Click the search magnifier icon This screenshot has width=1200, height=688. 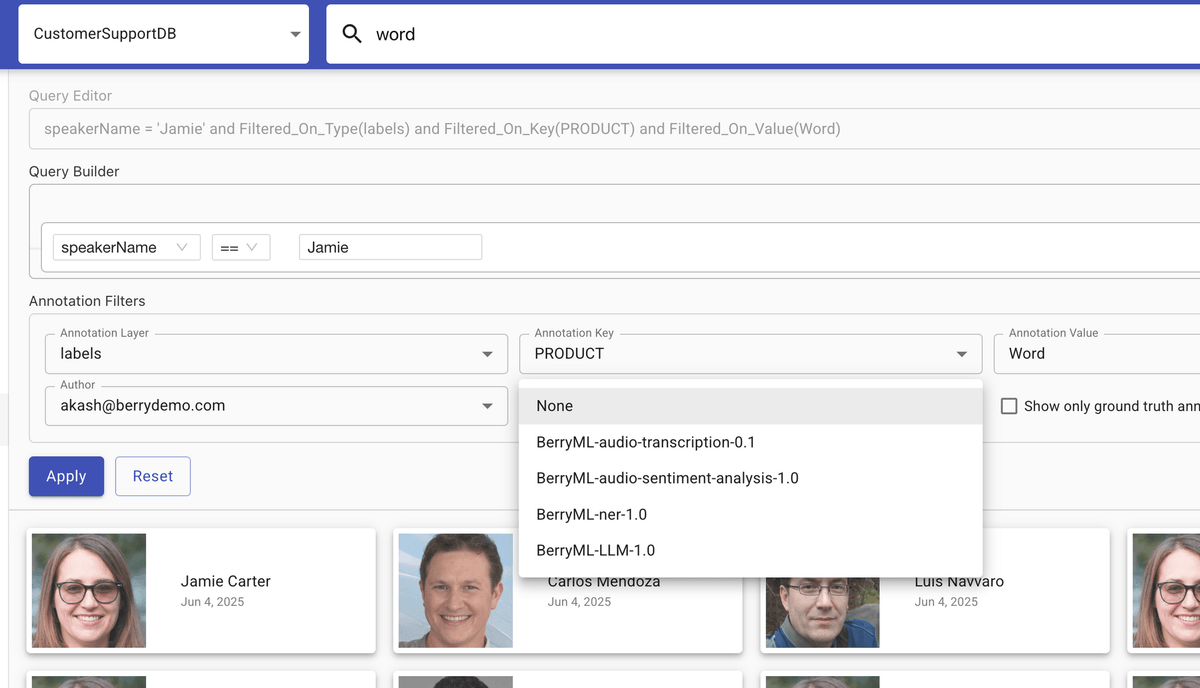coord(352,34)
